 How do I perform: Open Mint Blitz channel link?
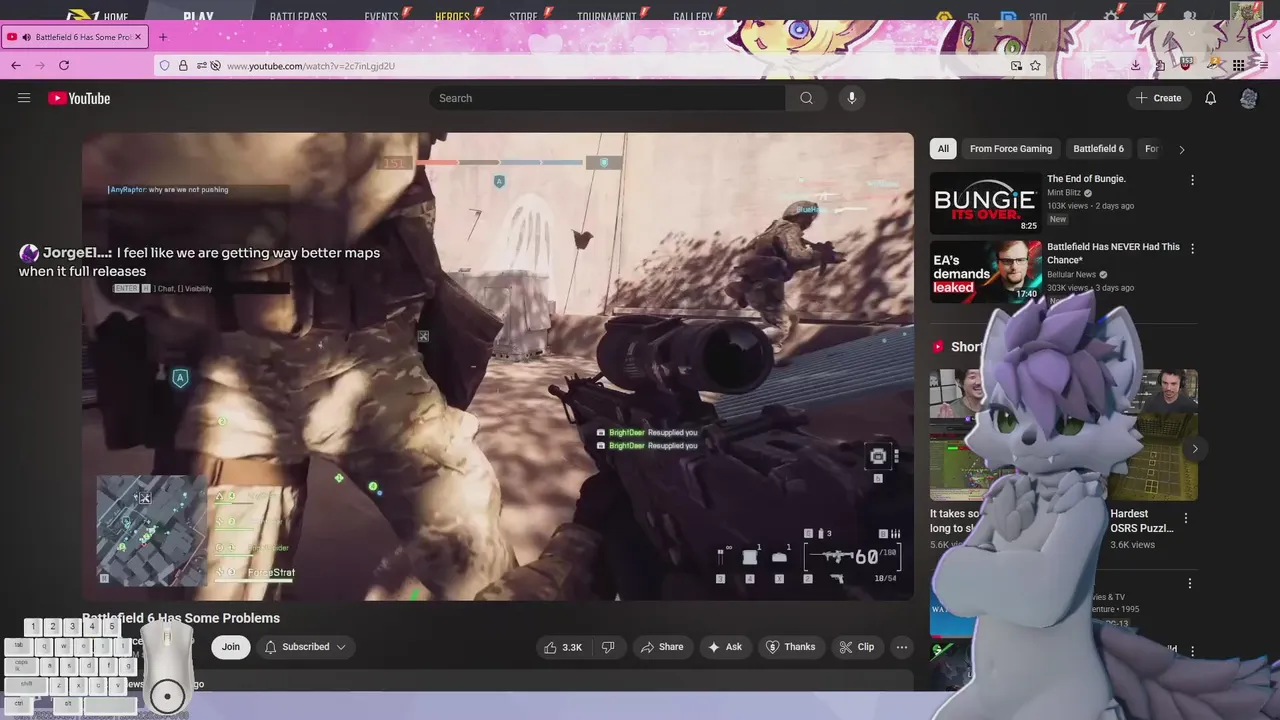pos(1065,193)
